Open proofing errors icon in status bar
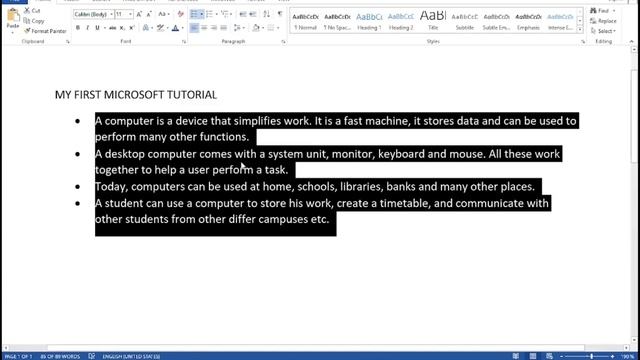640x360 pixels. pos(91,356)
